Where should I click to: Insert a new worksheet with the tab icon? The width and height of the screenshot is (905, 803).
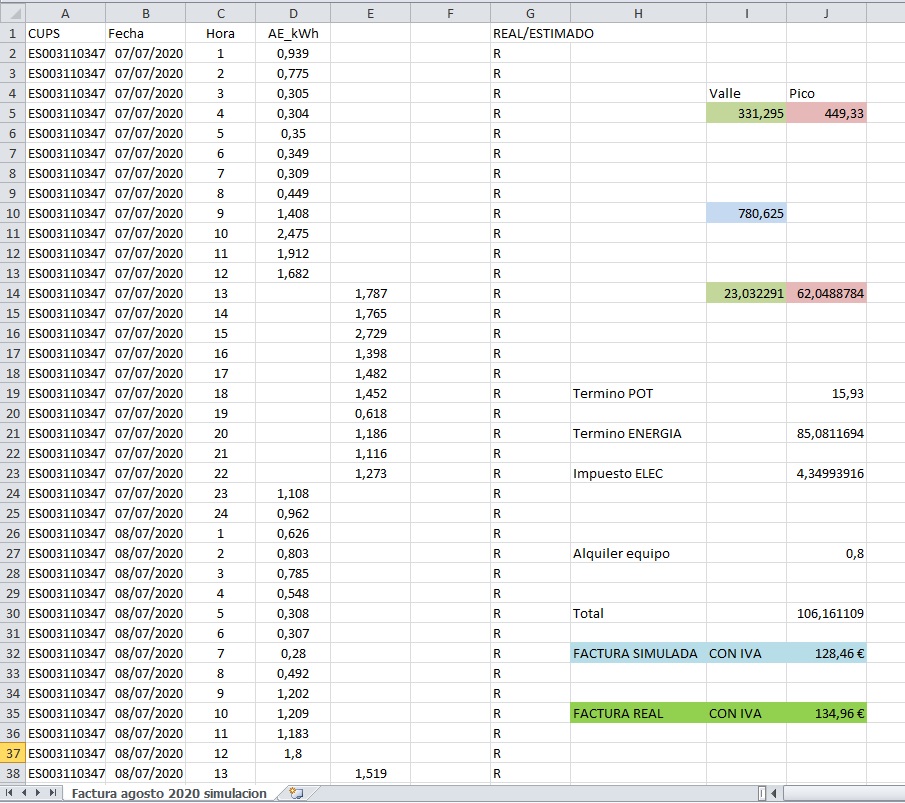(x=295, y=793)
